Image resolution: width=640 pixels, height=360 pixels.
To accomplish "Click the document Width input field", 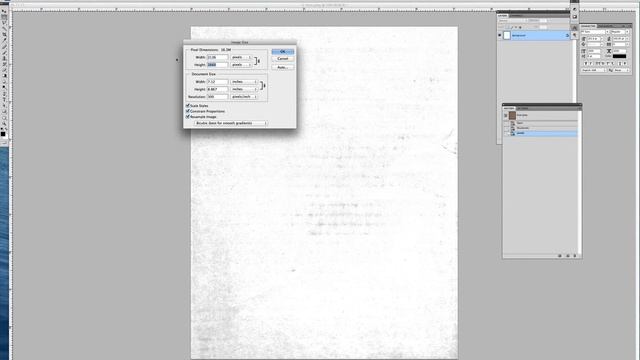I will click(x=217, y=82).
